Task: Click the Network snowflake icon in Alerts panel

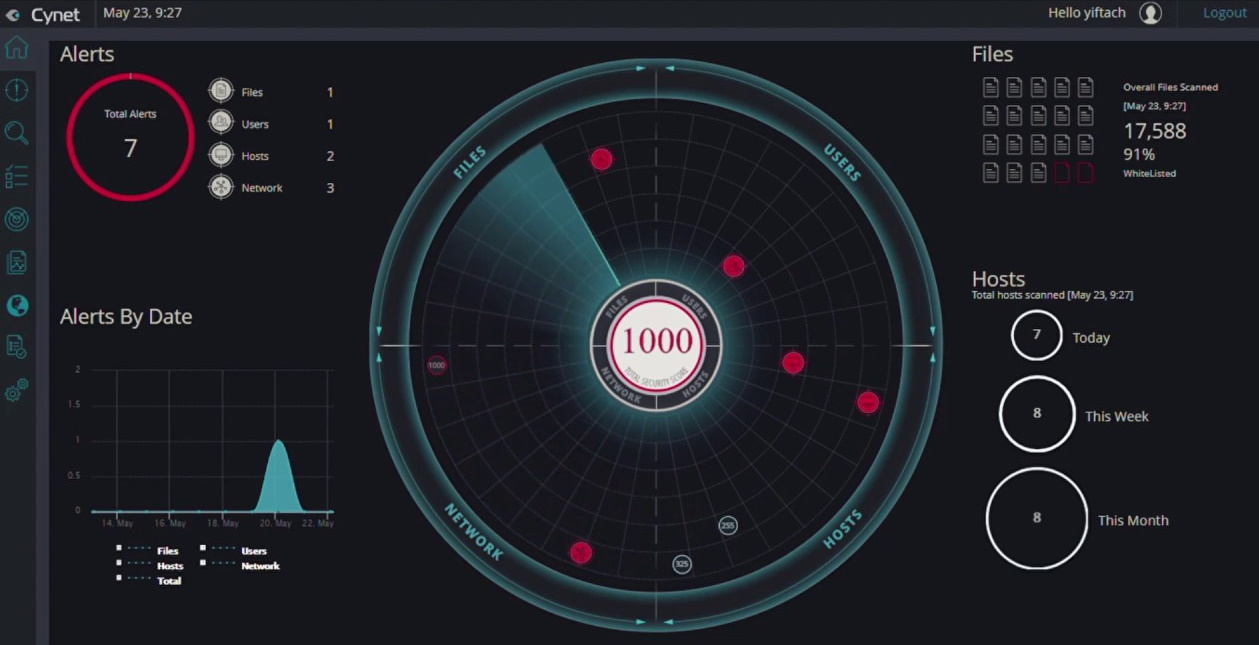Action: click(220, 187)
